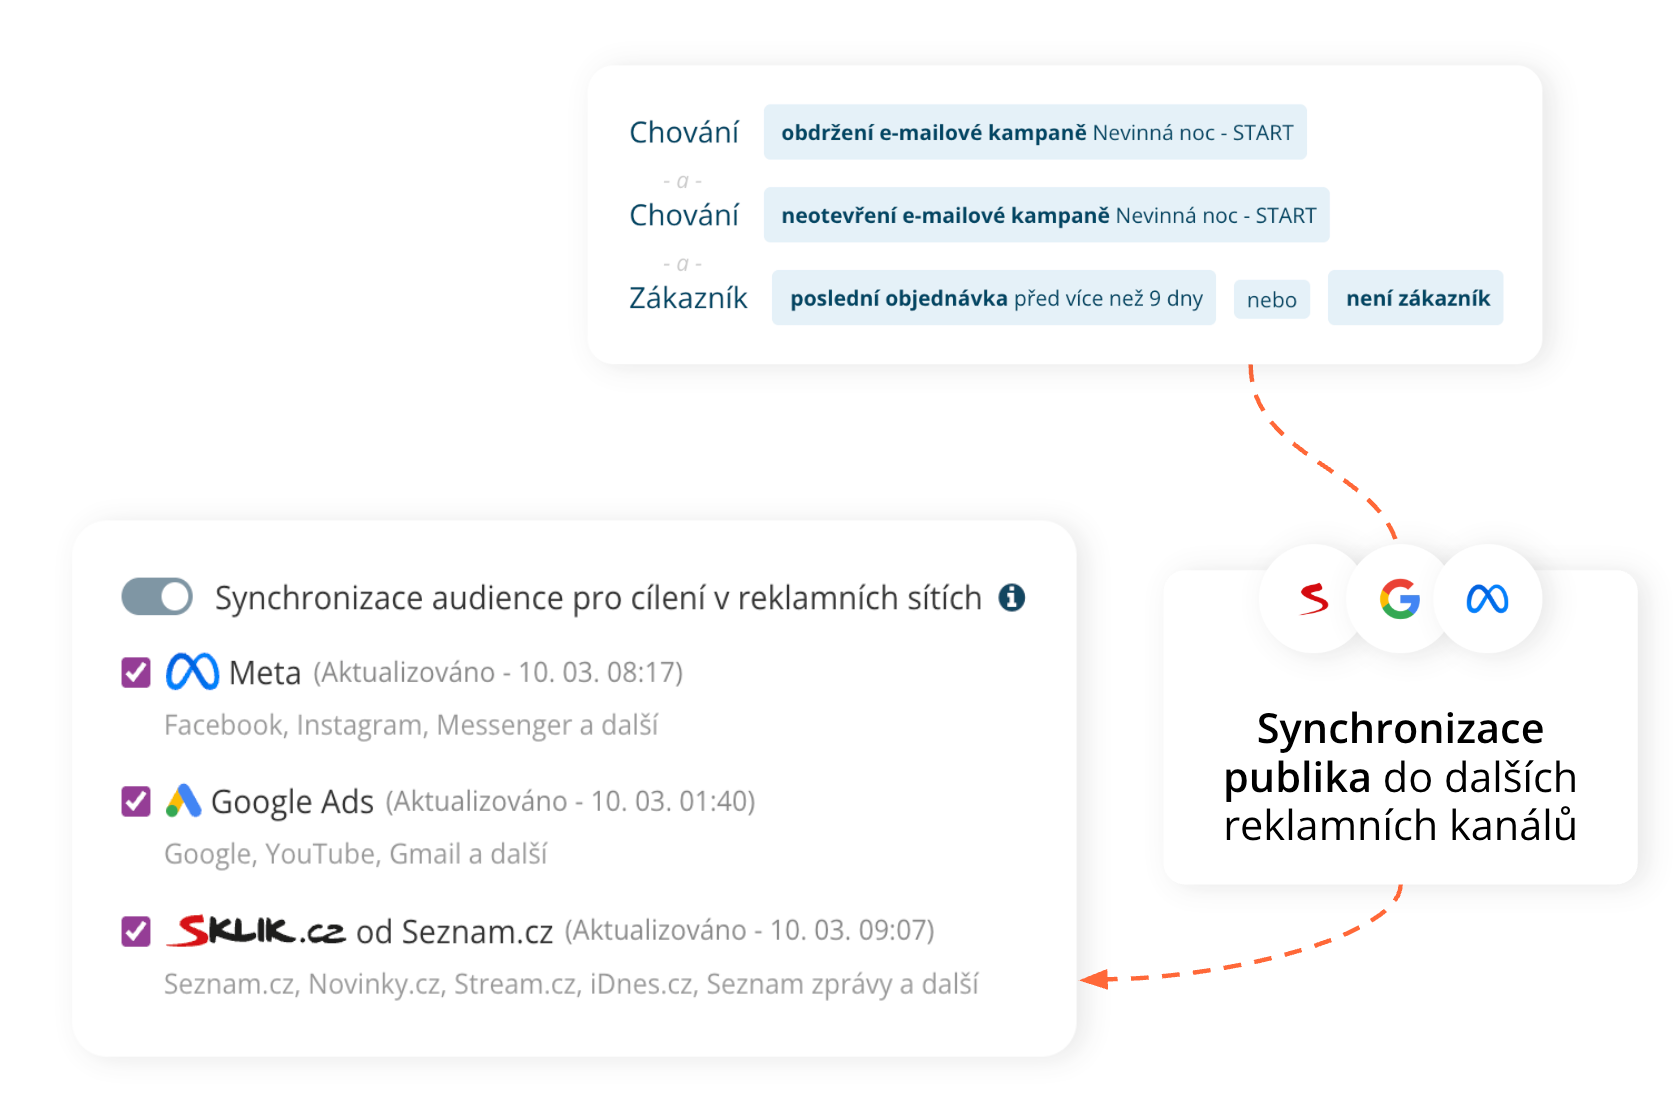
Task: Click the Google Ads logo icon
Action: click(183, 801)
